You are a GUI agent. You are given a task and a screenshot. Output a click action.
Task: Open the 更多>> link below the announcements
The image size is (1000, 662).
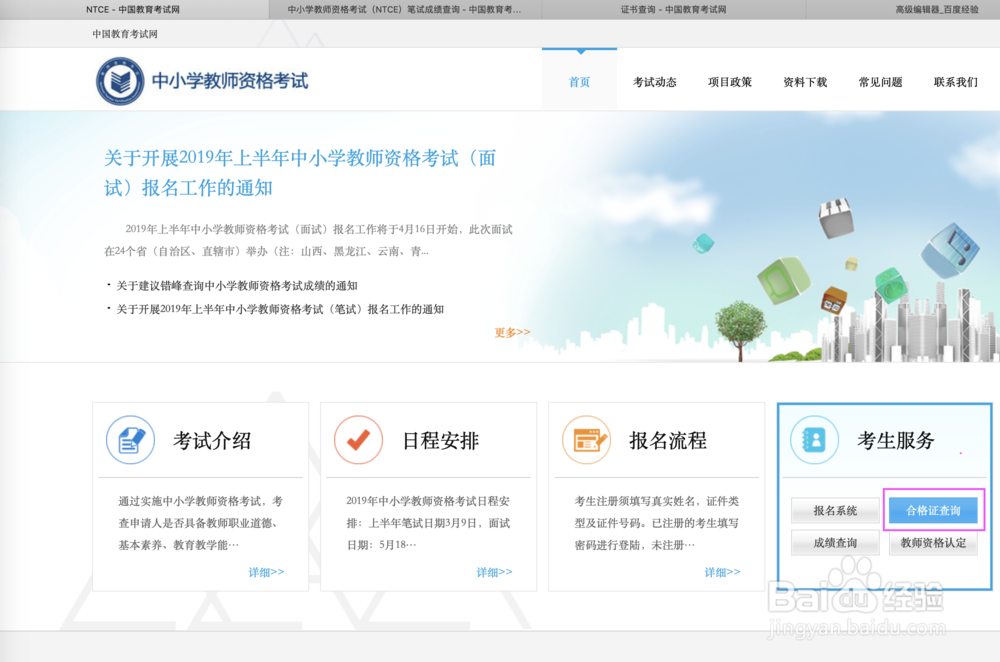click(x=511, y=333)
